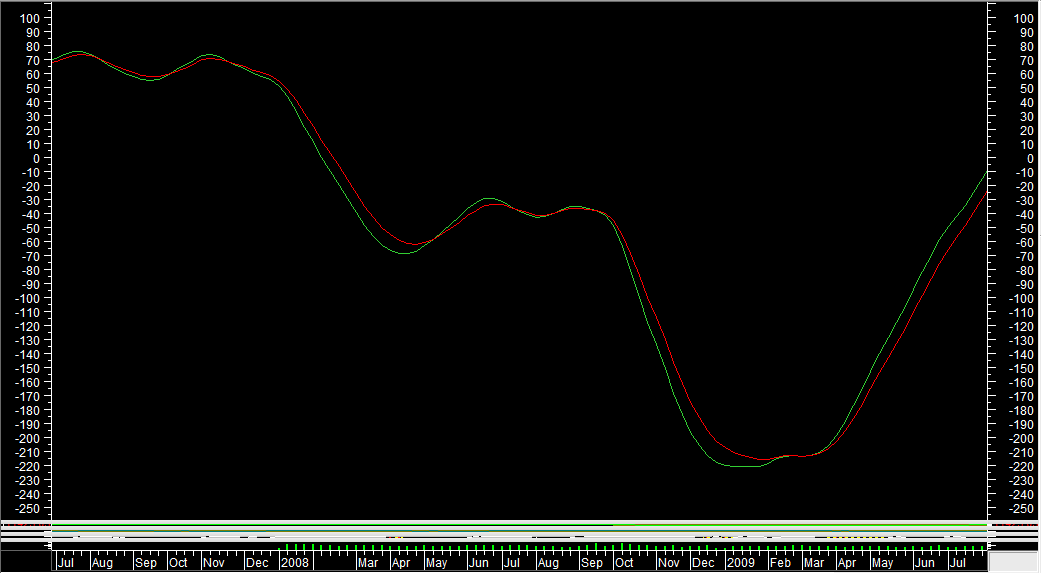Select the Apr label in 2009 section

tap(846, 562)
